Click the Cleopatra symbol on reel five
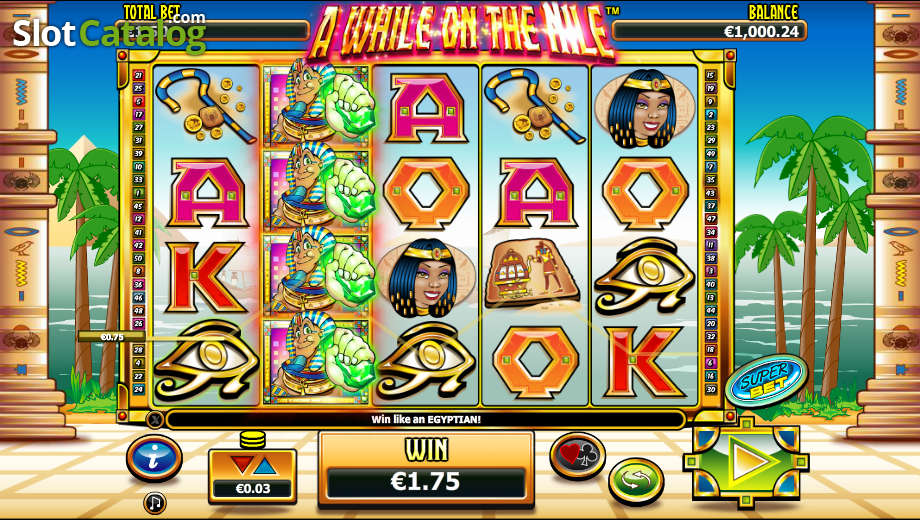Image resolution: width=920 pixels, height=520 pixels. [644, 107]
